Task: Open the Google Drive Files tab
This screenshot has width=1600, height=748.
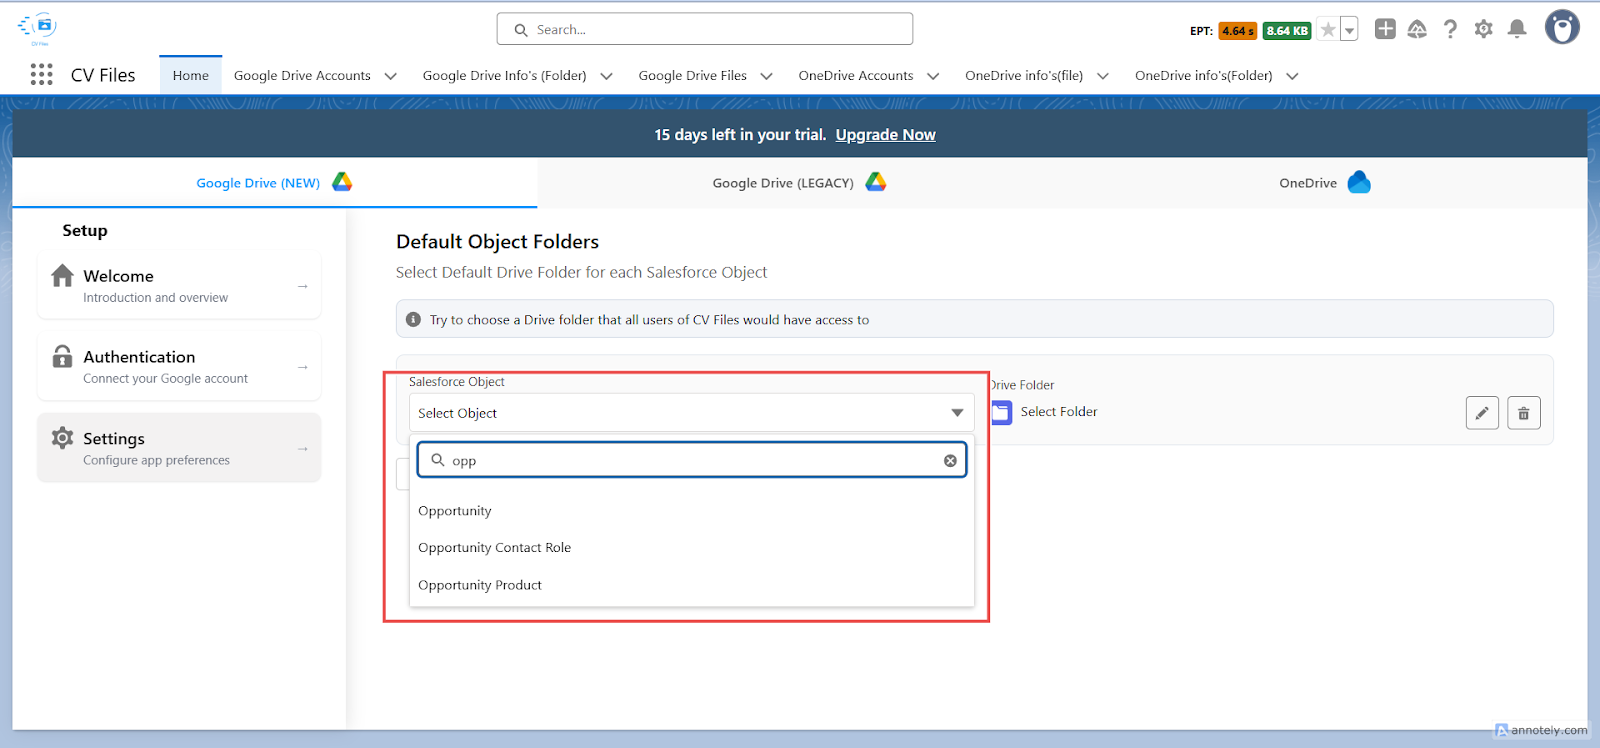Action: pos(692,75)
